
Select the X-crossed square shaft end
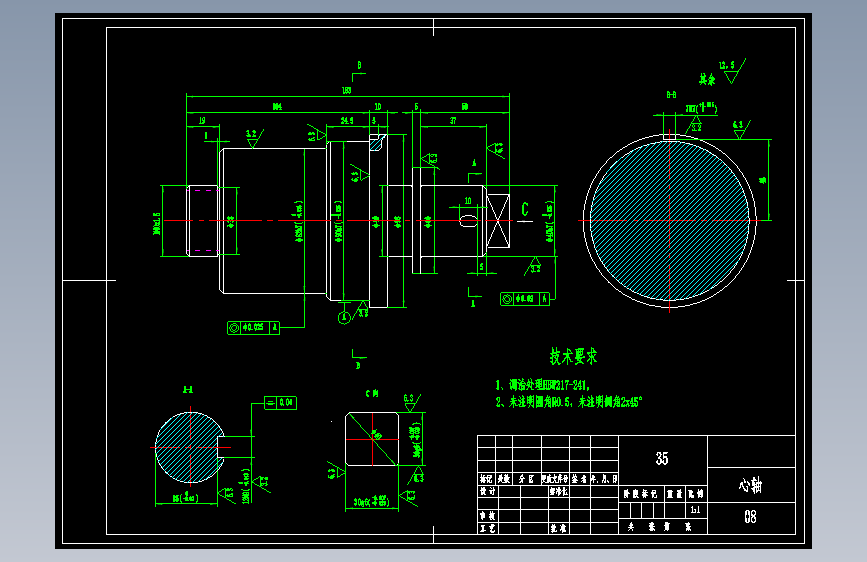click(498, 221)
